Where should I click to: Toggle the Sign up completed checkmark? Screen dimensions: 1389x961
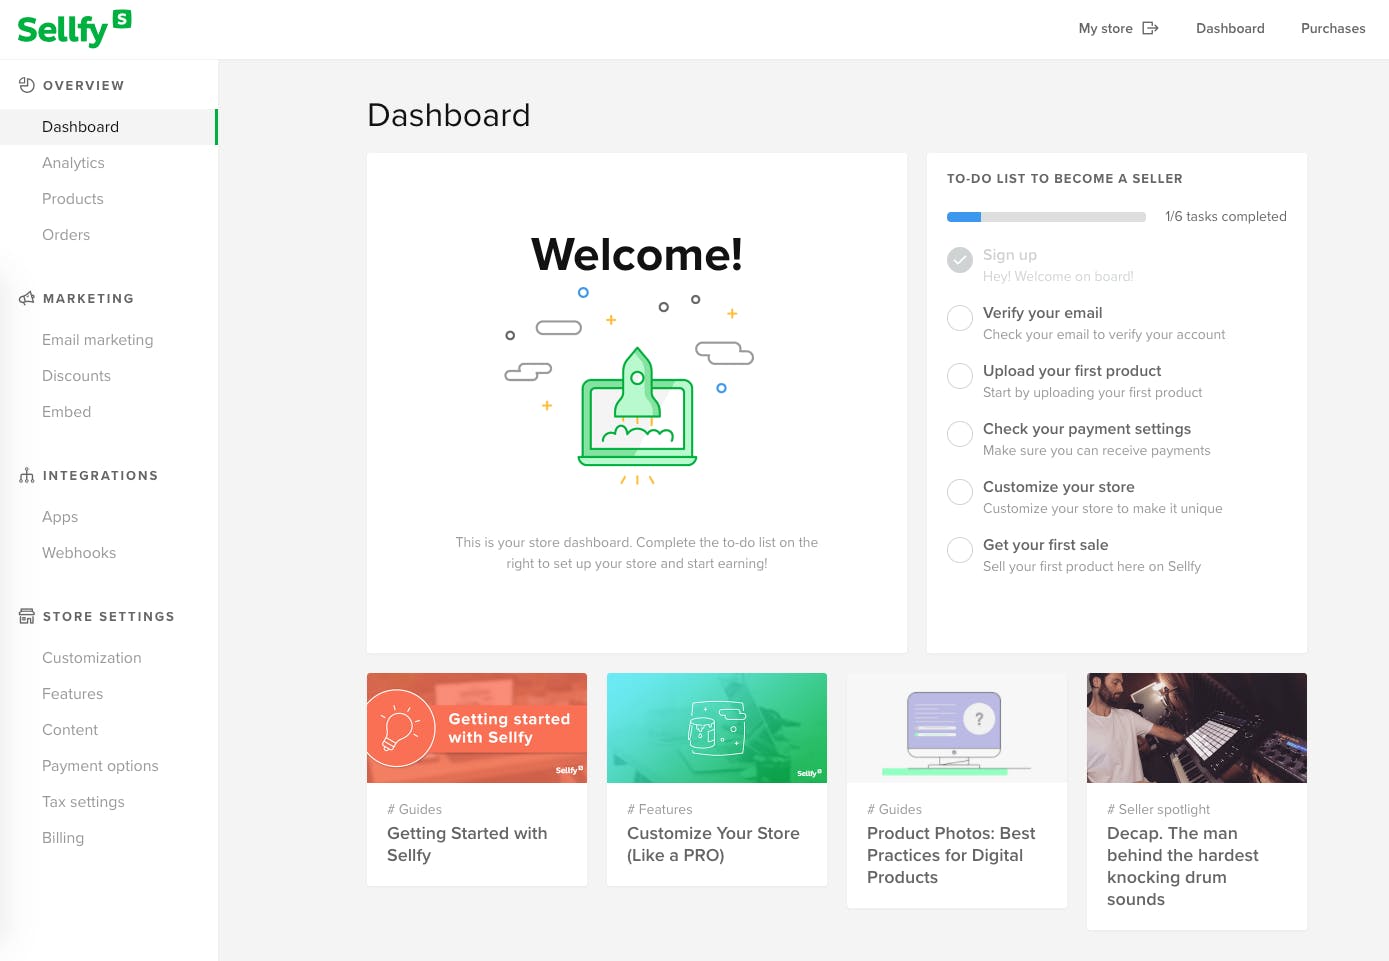pyautogui.click(x=960, y=260)
